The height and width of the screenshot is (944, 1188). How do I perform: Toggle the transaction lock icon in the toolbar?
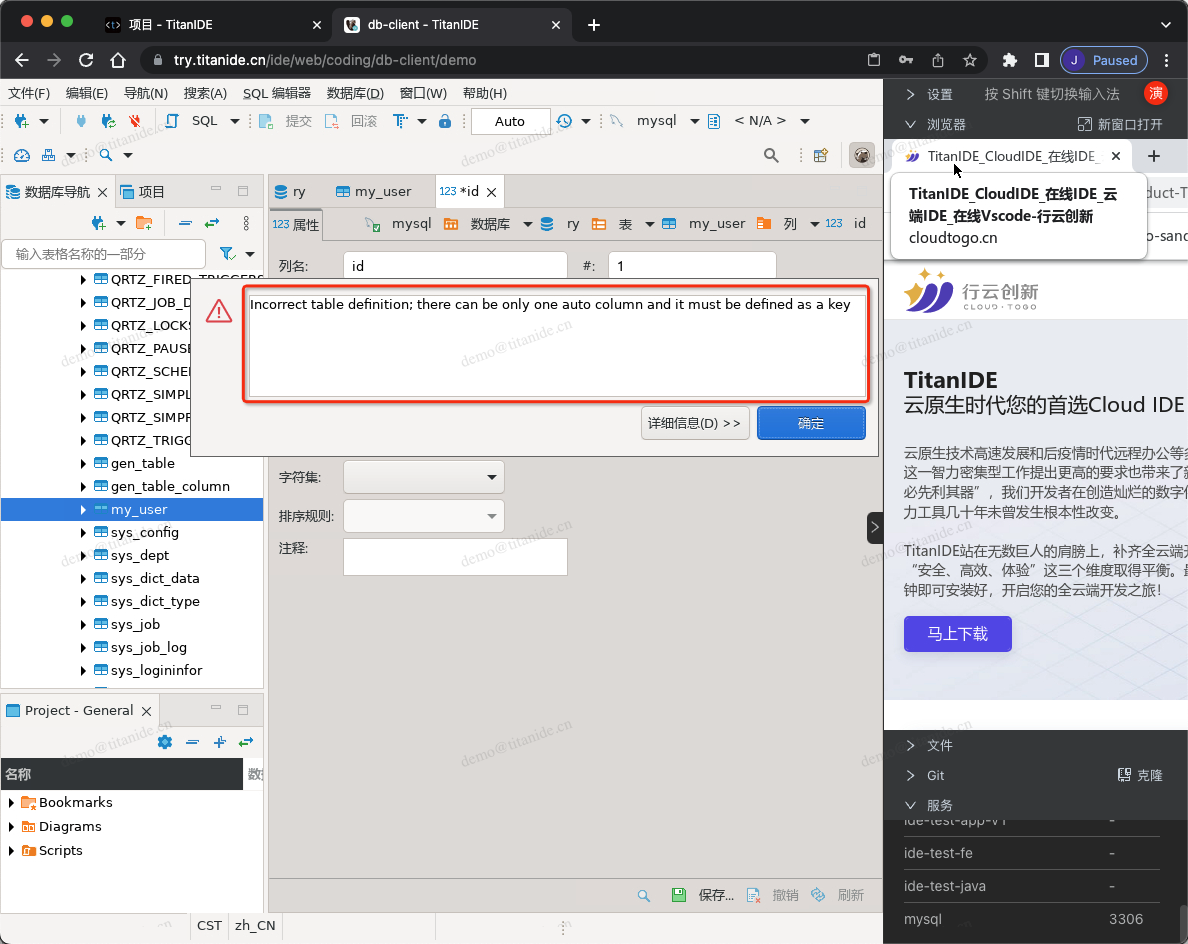(445, 121)
